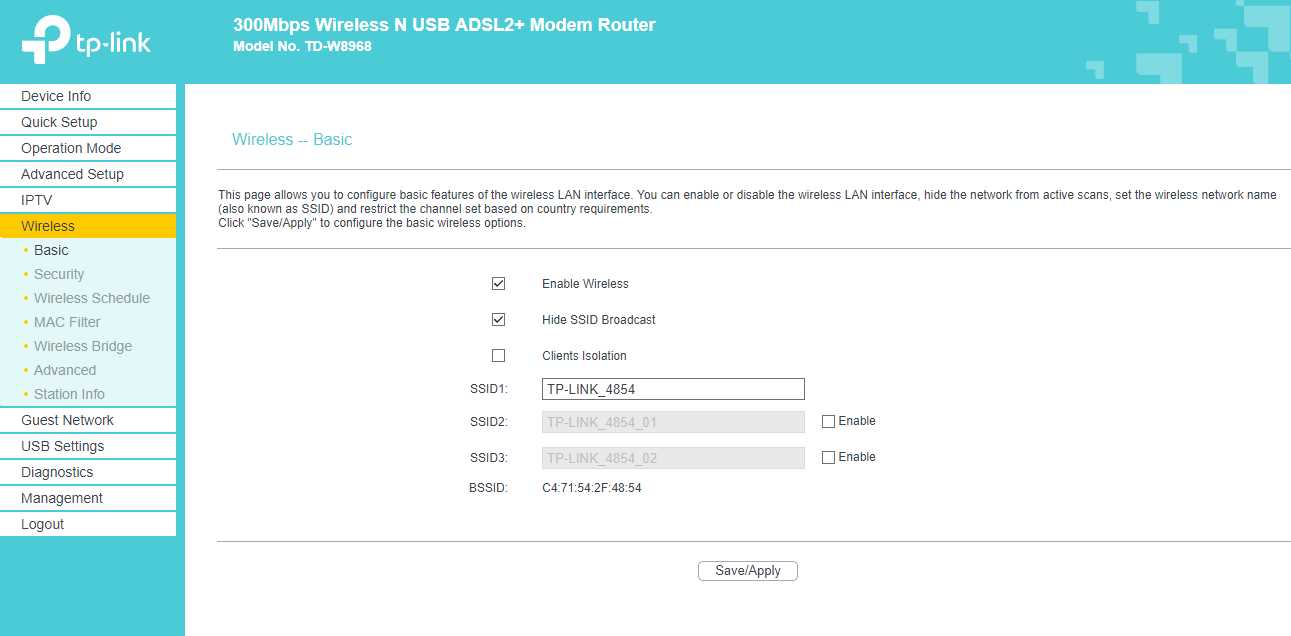Open Advanced Setup section
The width and height of the screenshot is (1291, 636).
point(88,174)
